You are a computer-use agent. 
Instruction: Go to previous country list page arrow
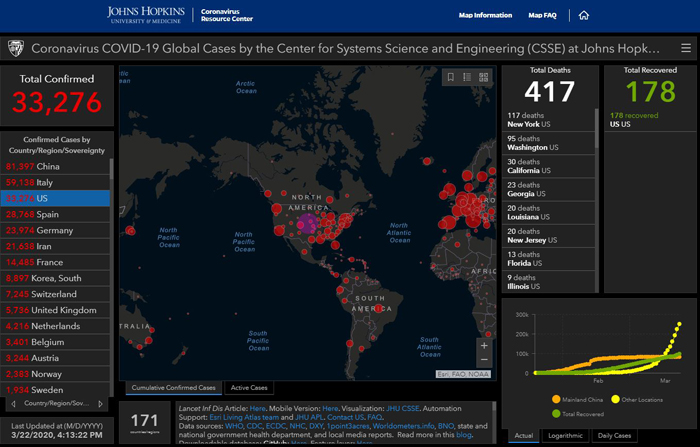tap(13, 404)
